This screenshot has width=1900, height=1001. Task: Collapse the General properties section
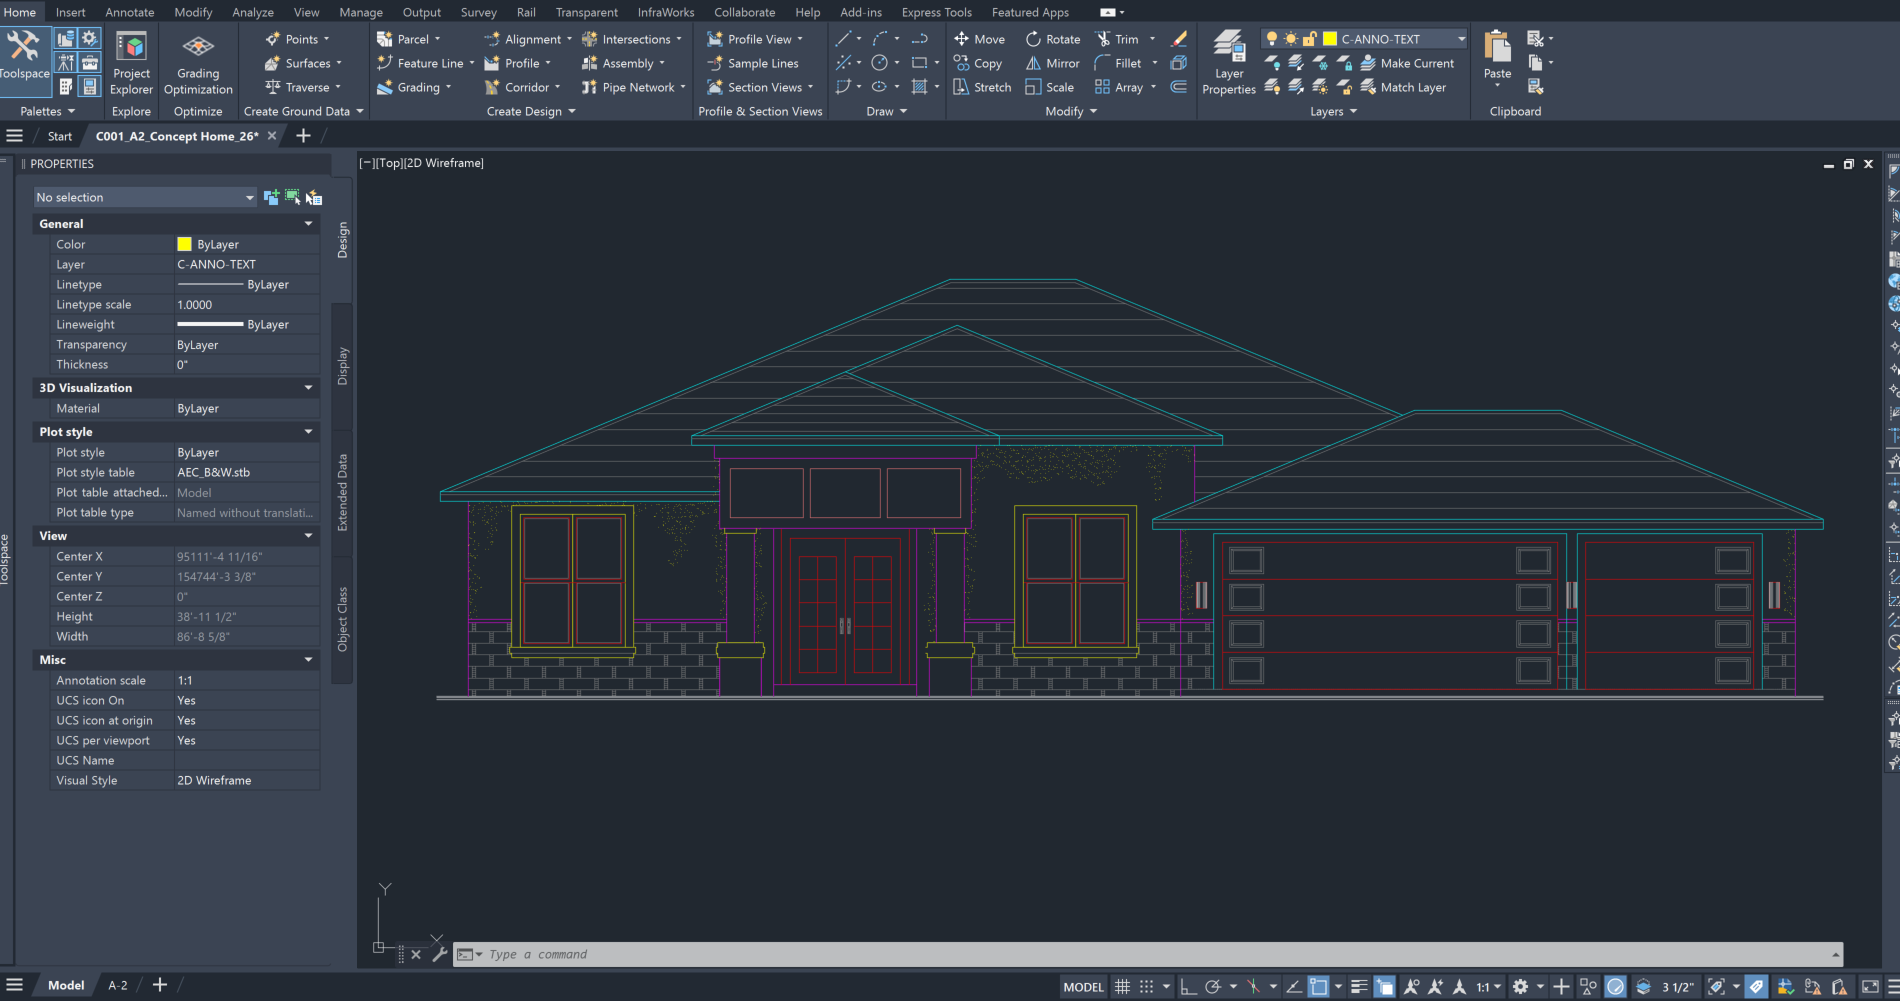click(308, 224)
